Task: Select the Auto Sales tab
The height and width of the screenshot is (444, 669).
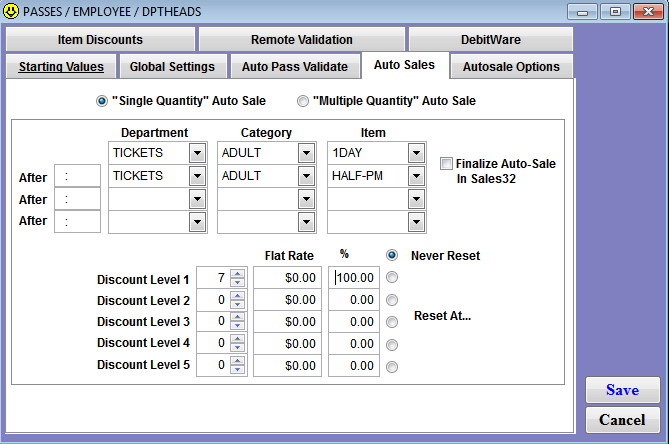Action: pyautogui.click(x=404, y=65)
